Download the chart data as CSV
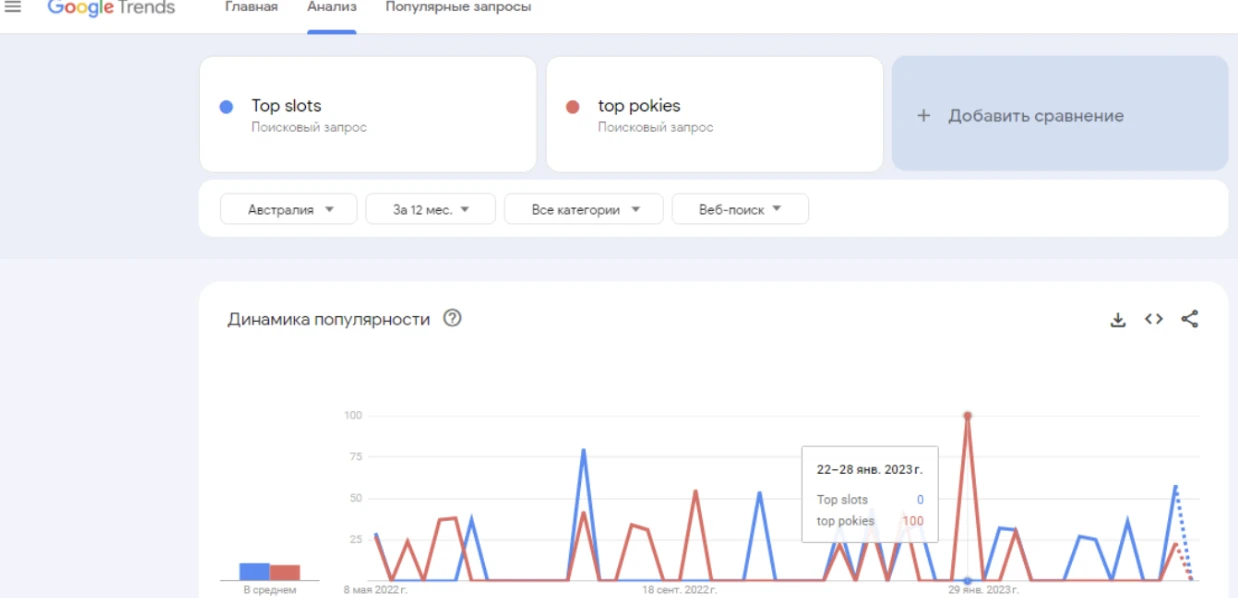Screen dimensions: 1238x598 pyautogui.click(x=1118, y=320)
